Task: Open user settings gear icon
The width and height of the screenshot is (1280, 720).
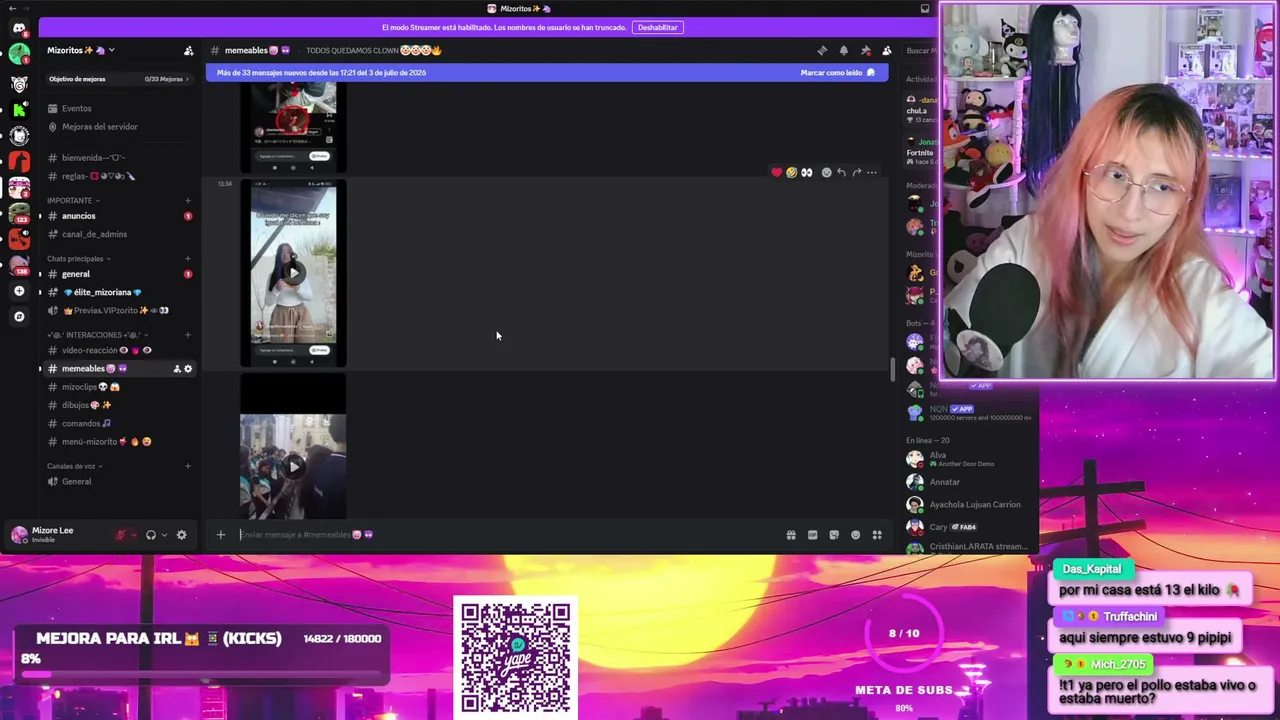Action: [x=181, y=535]
